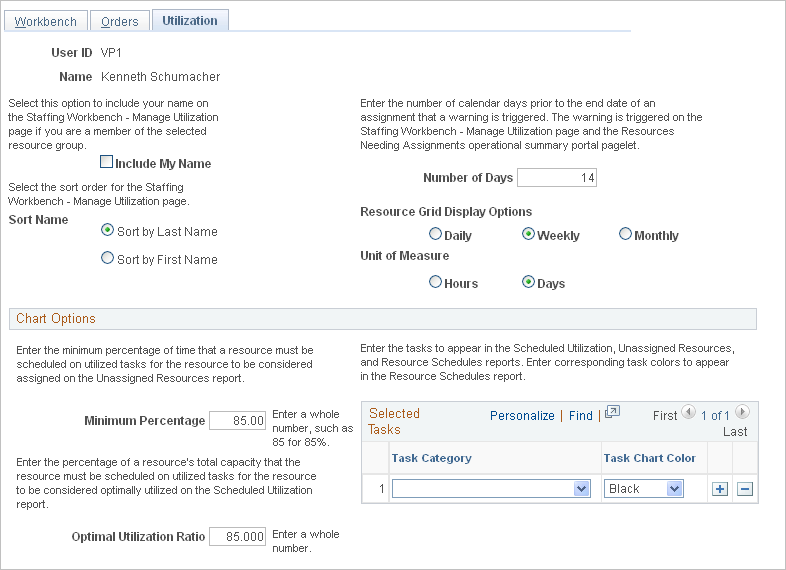Select Sort by First Name option

coord(107,258)
